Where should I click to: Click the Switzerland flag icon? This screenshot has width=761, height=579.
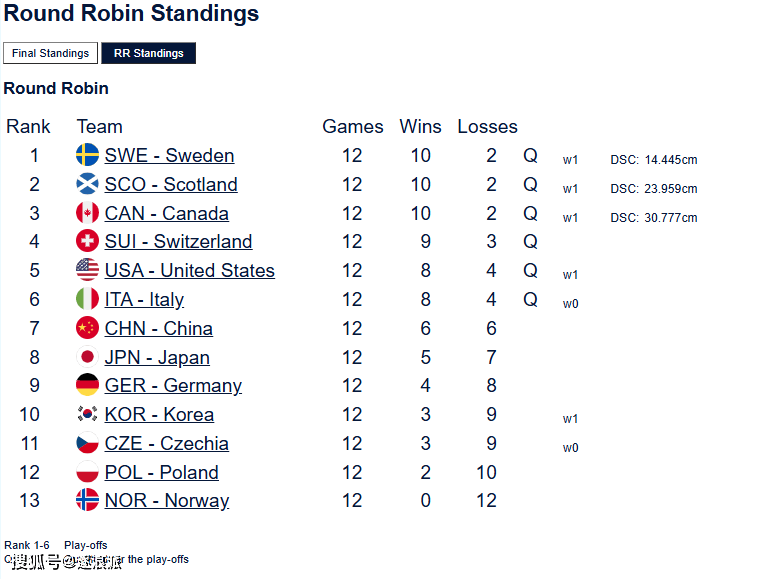tap(87, 241)
